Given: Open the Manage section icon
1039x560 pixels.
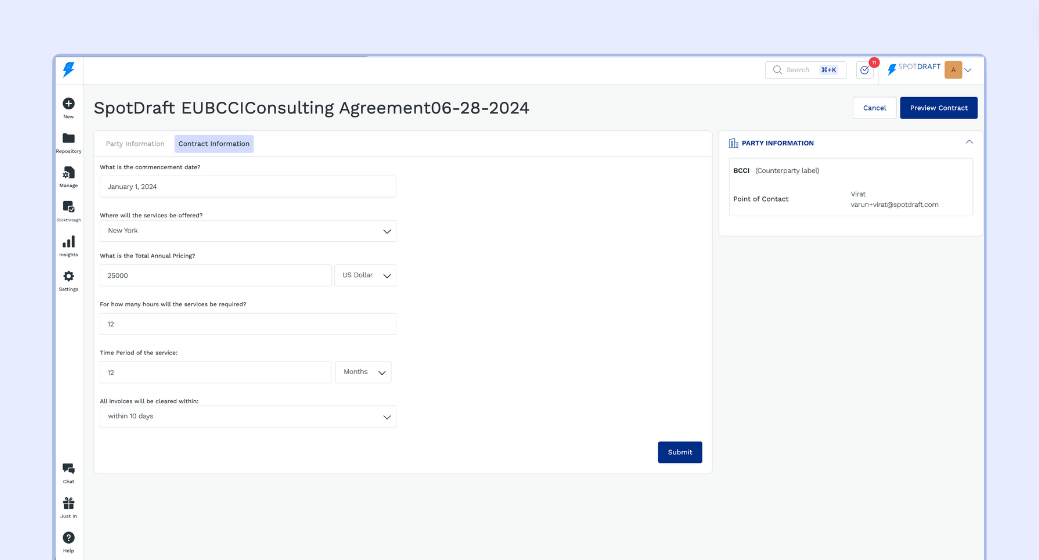Looking at the screenshot, I should pyautogui.click(x=68, y=173).
